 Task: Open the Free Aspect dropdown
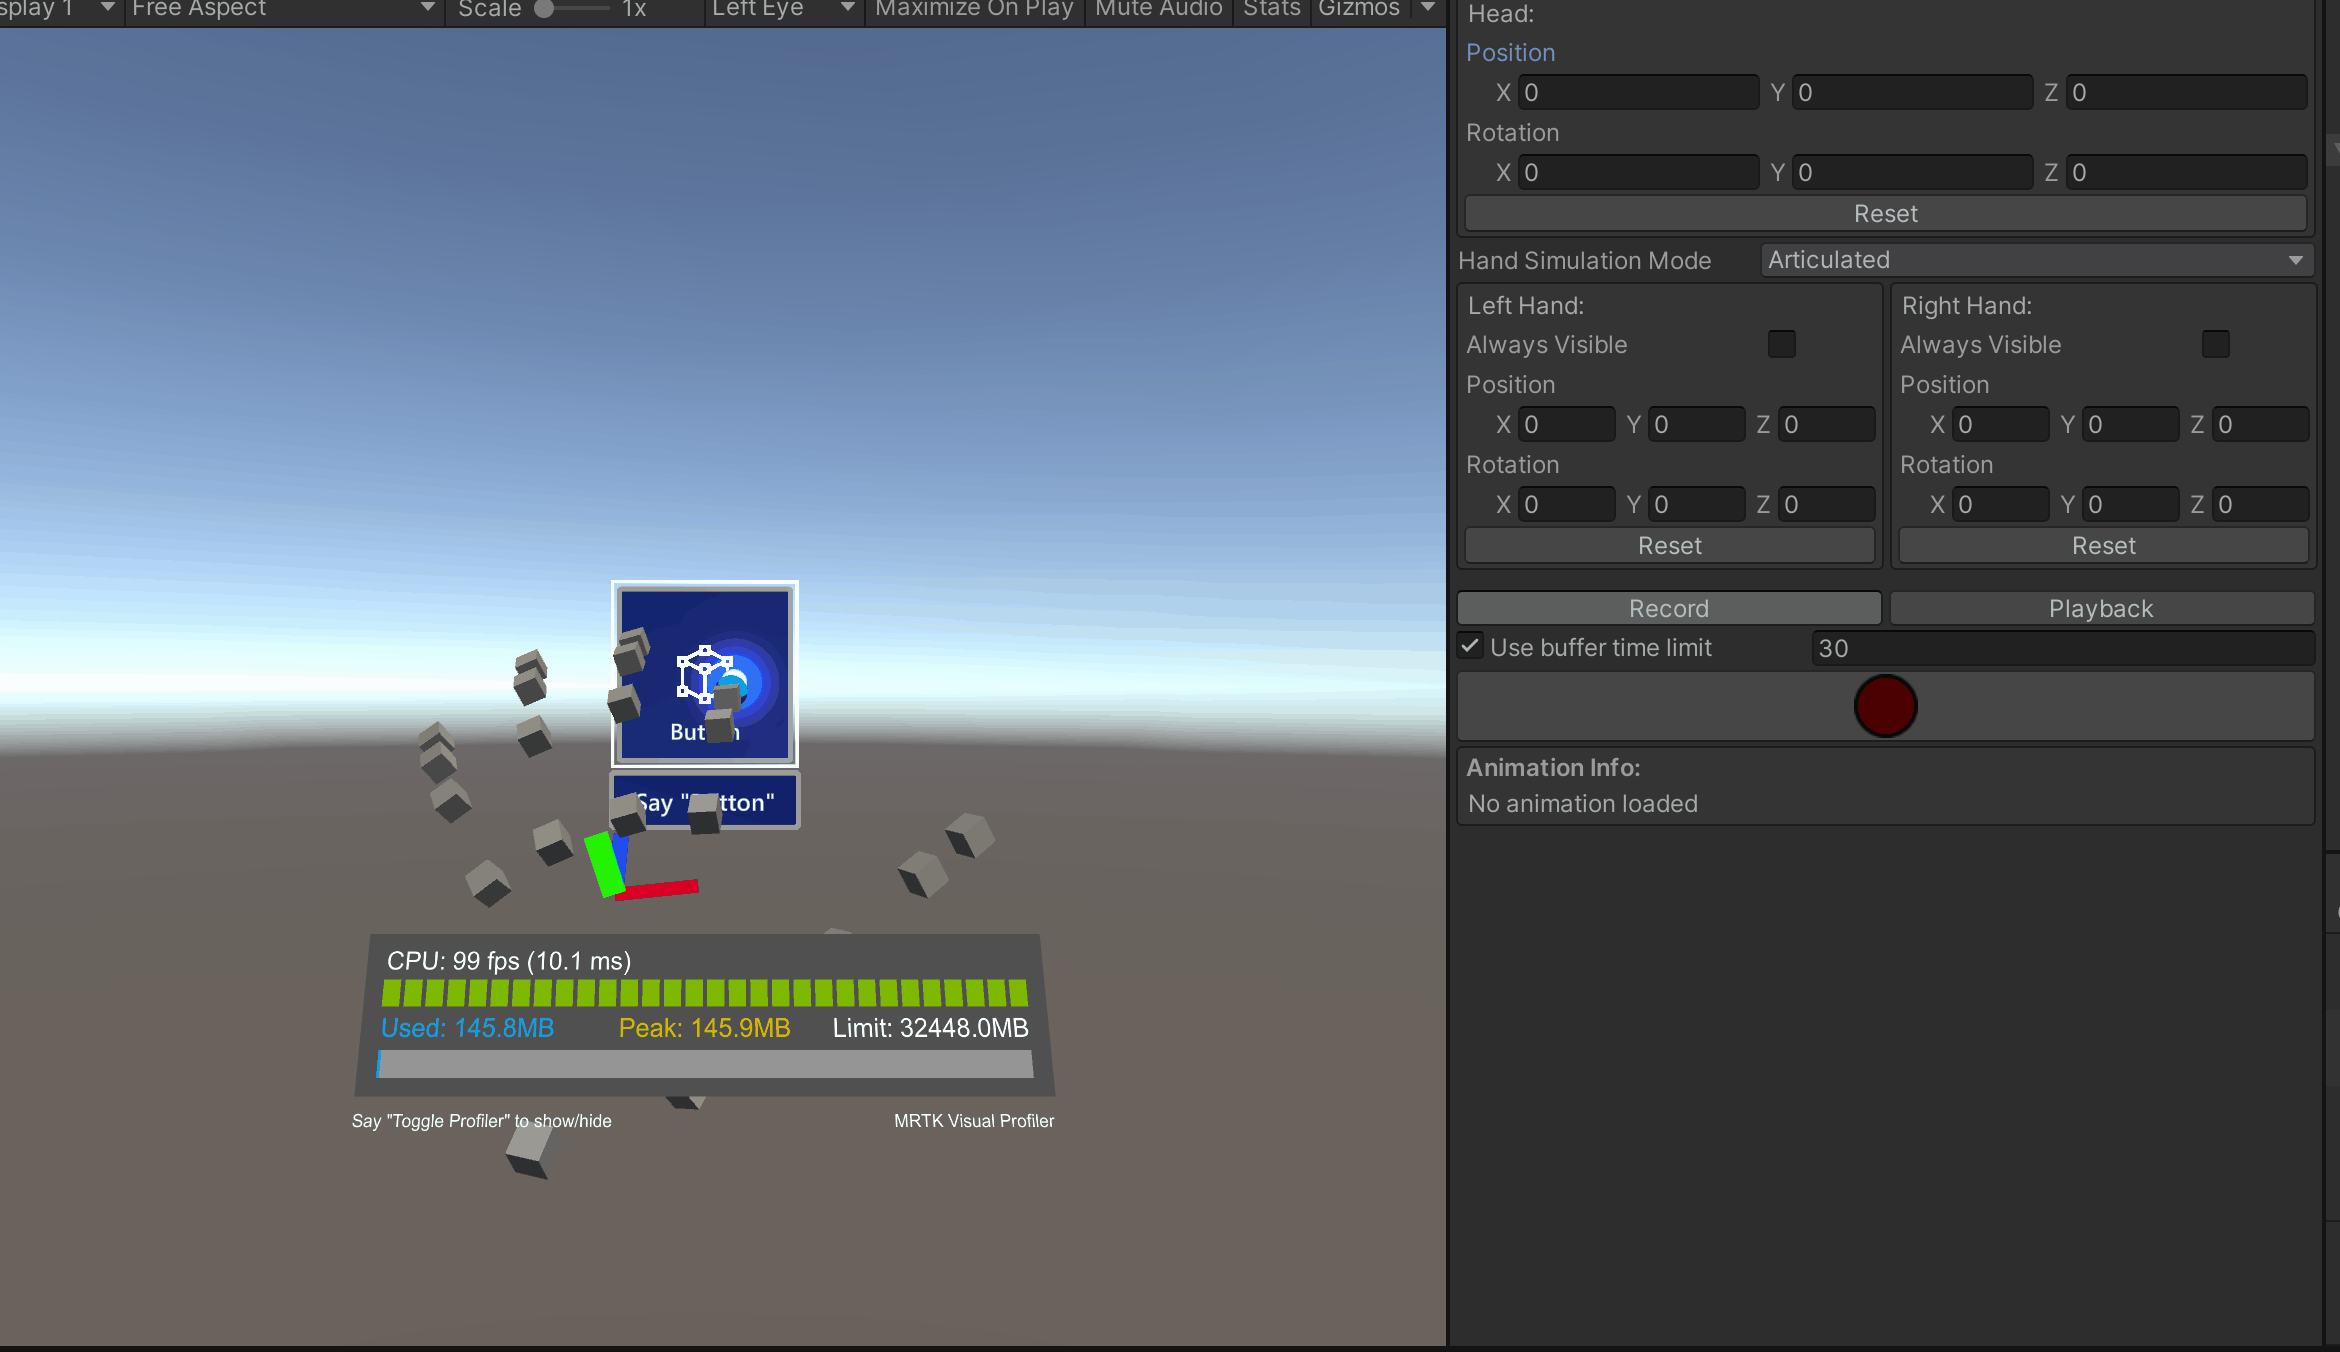pos(283,9)
